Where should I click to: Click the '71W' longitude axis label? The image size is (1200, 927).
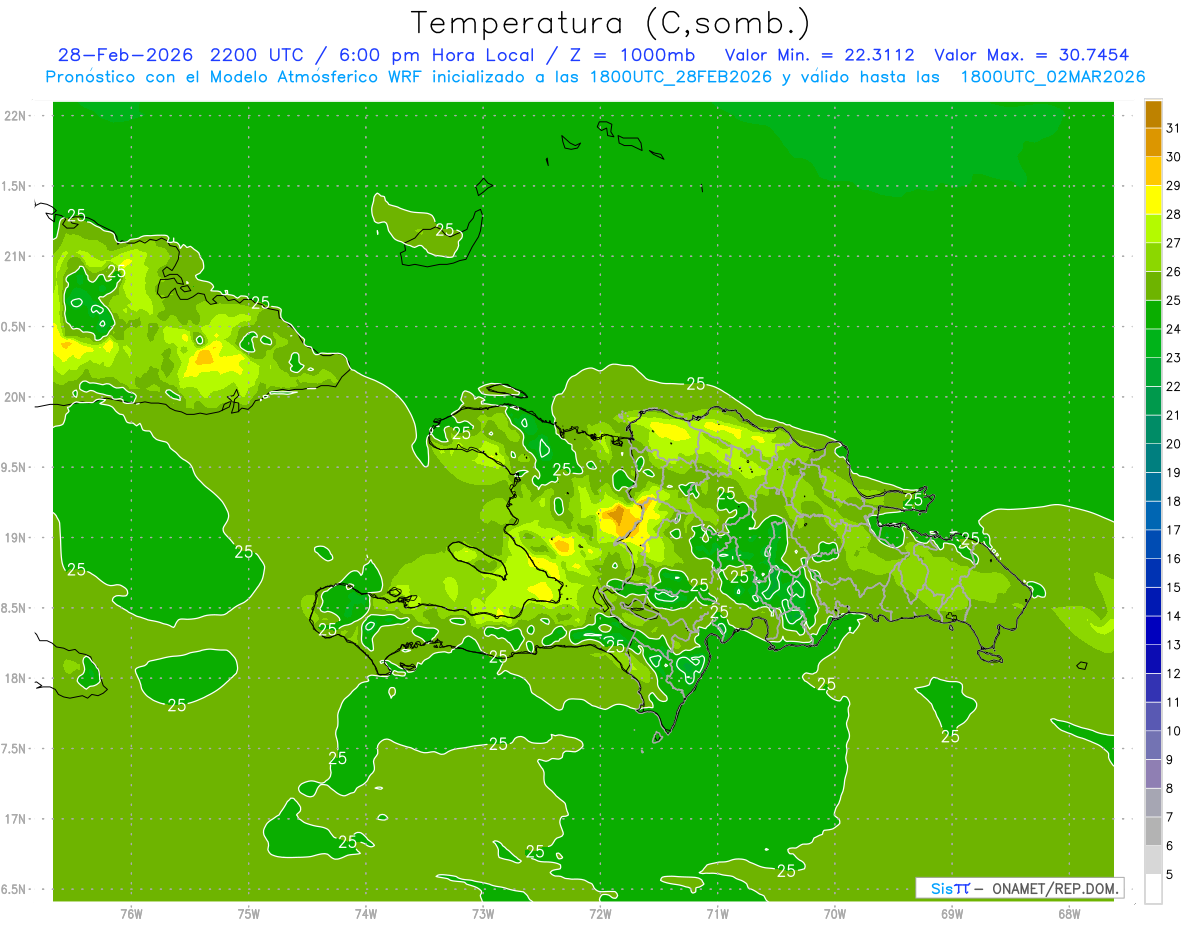(x=717, y=913)
